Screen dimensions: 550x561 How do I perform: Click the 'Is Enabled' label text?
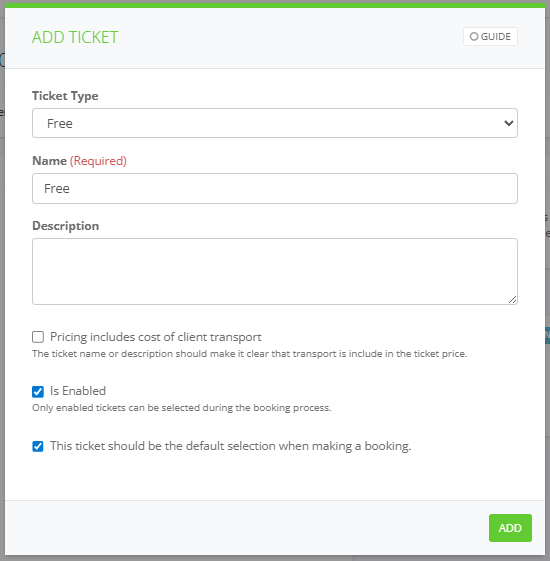click(78, 391)
